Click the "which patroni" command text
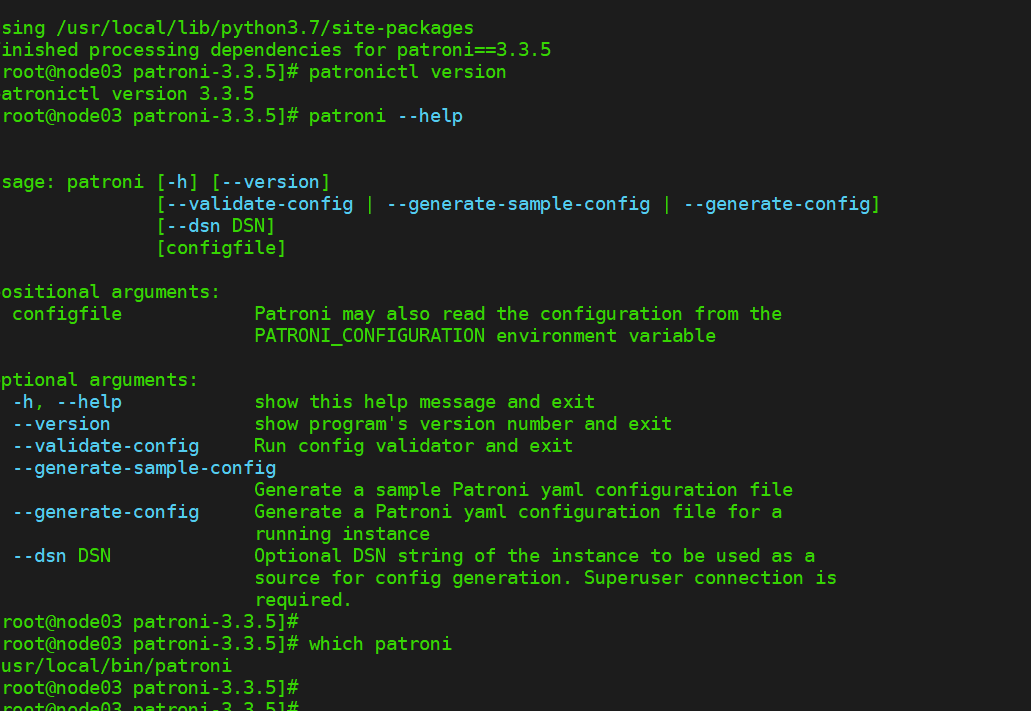This screenshot has width=1031, height=711. click(x=380, y=644)
